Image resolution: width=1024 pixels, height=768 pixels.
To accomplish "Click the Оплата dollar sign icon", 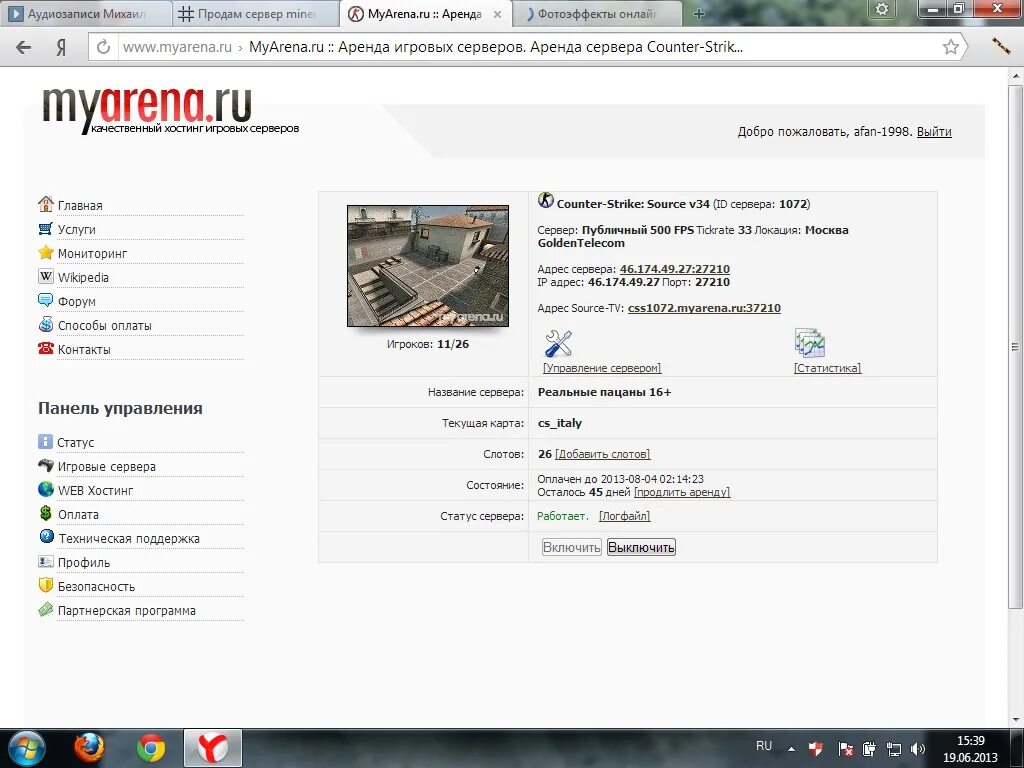I will [x=46, y=513].
